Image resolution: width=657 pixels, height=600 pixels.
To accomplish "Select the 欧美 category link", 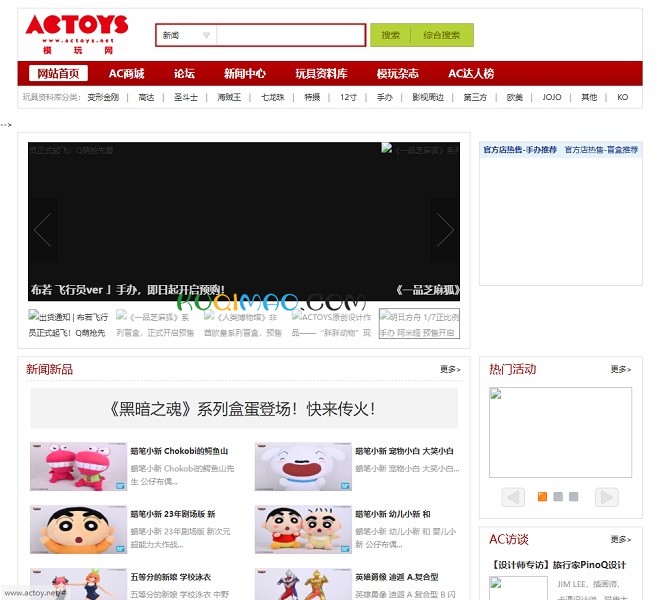I will pos(515,97).
